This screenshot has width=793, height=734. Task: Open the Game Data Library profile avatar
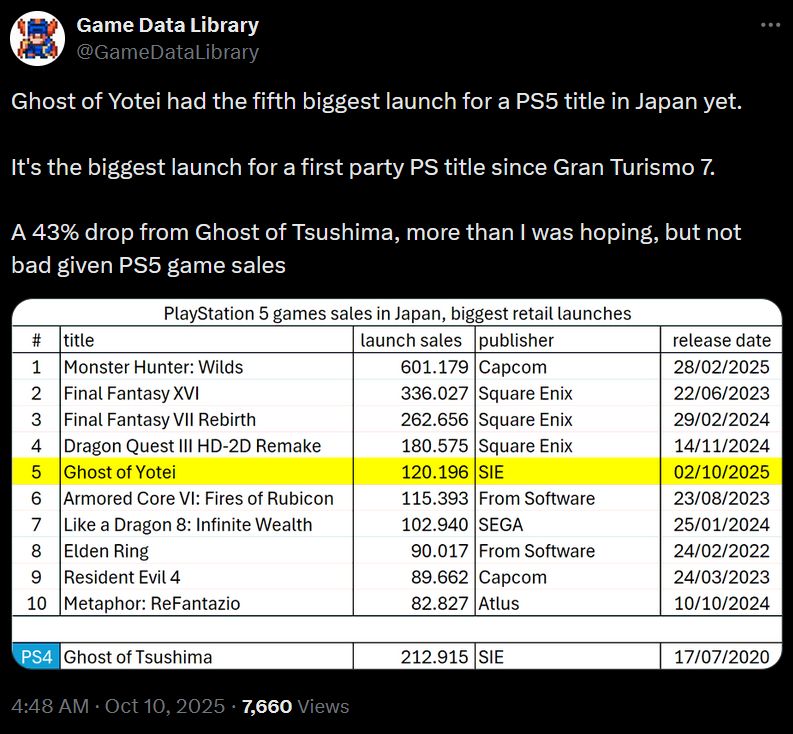(x=37, y=38)
